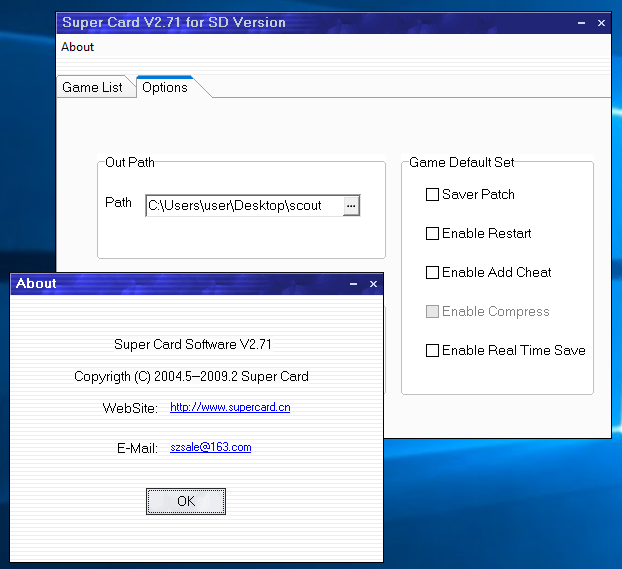The height and width of the screenshot is (569, 622).
Task: Click the disabled Enable Compress checkbox
Action: [432, 311]
